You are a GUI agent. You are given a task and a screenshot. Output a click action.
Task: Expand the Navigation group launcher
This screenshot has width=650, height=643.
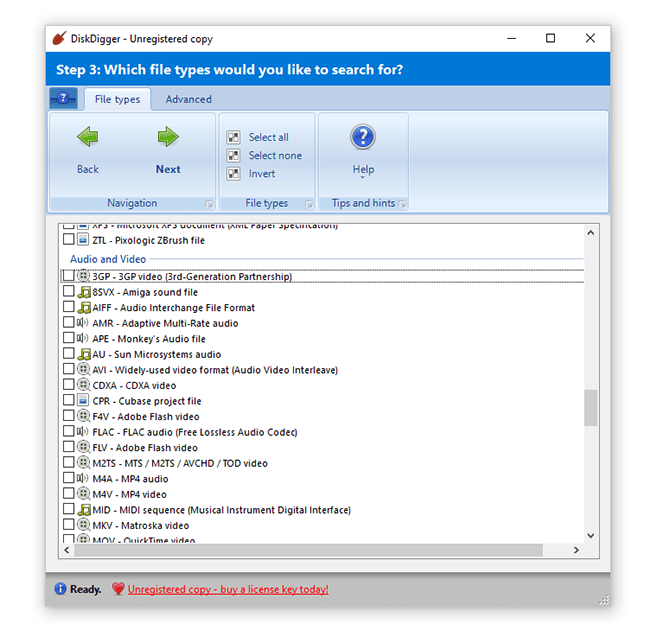209,204
